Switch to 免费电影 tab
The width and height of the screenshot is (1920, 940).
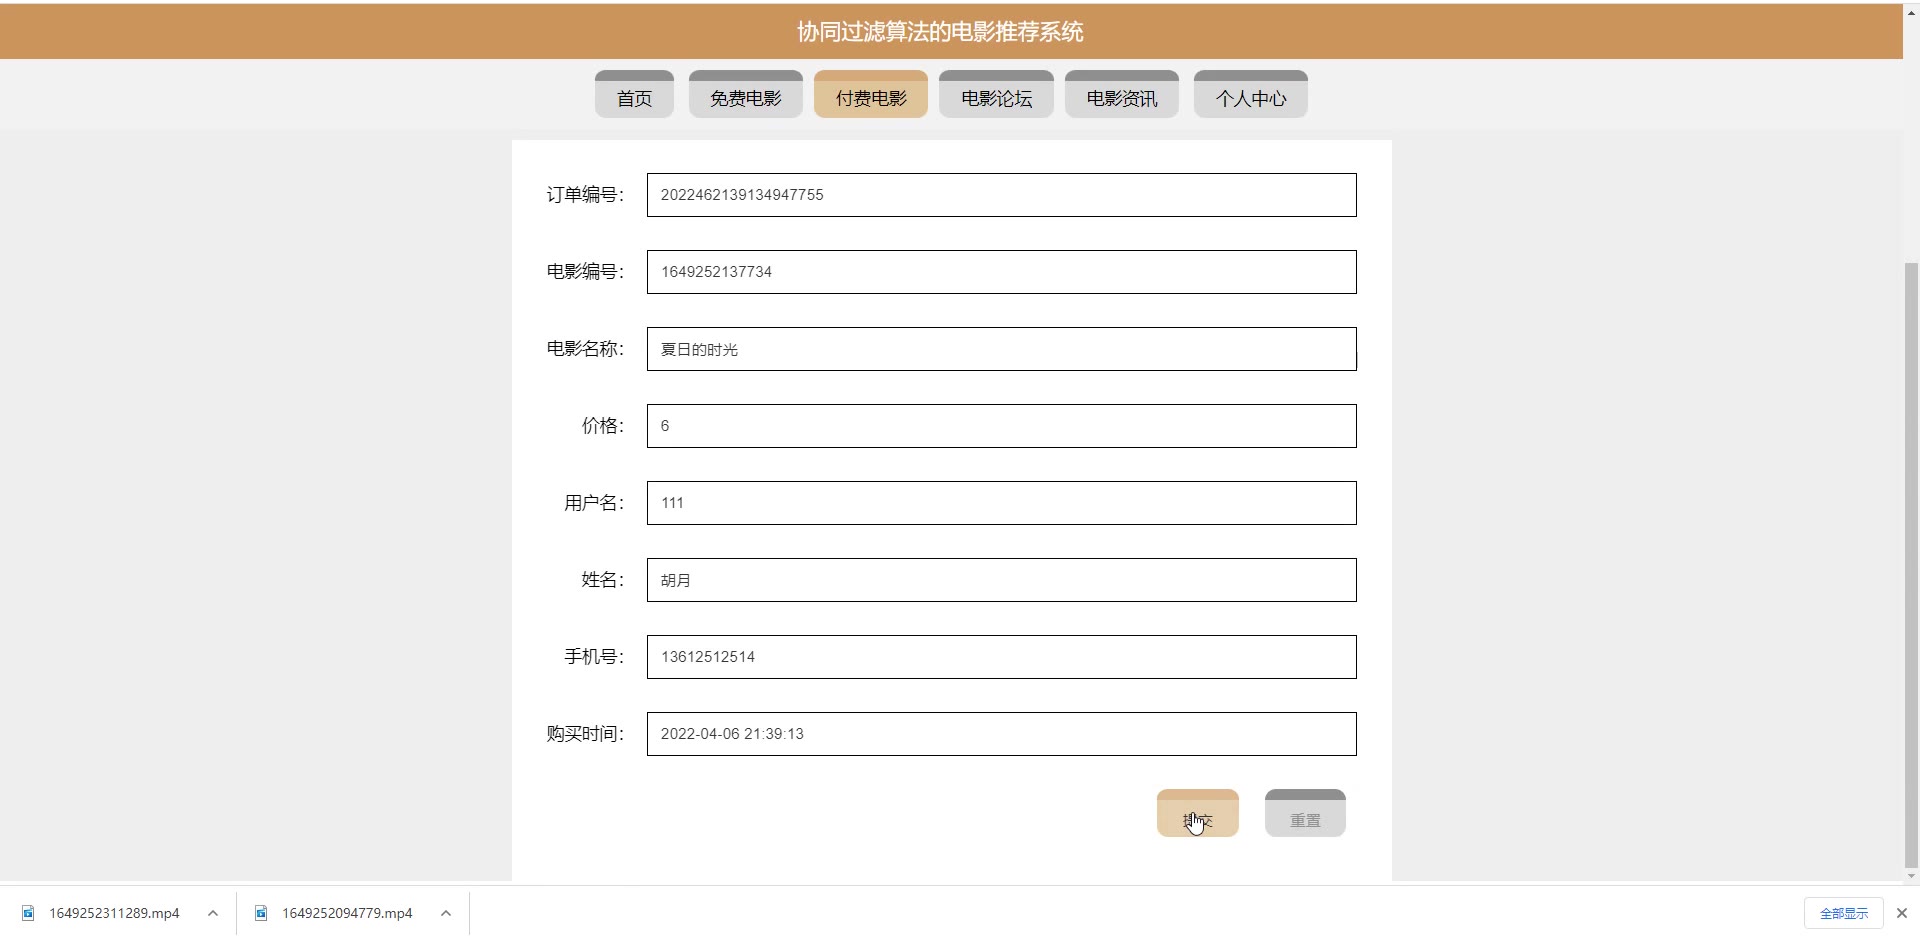[x=746, y=94]
